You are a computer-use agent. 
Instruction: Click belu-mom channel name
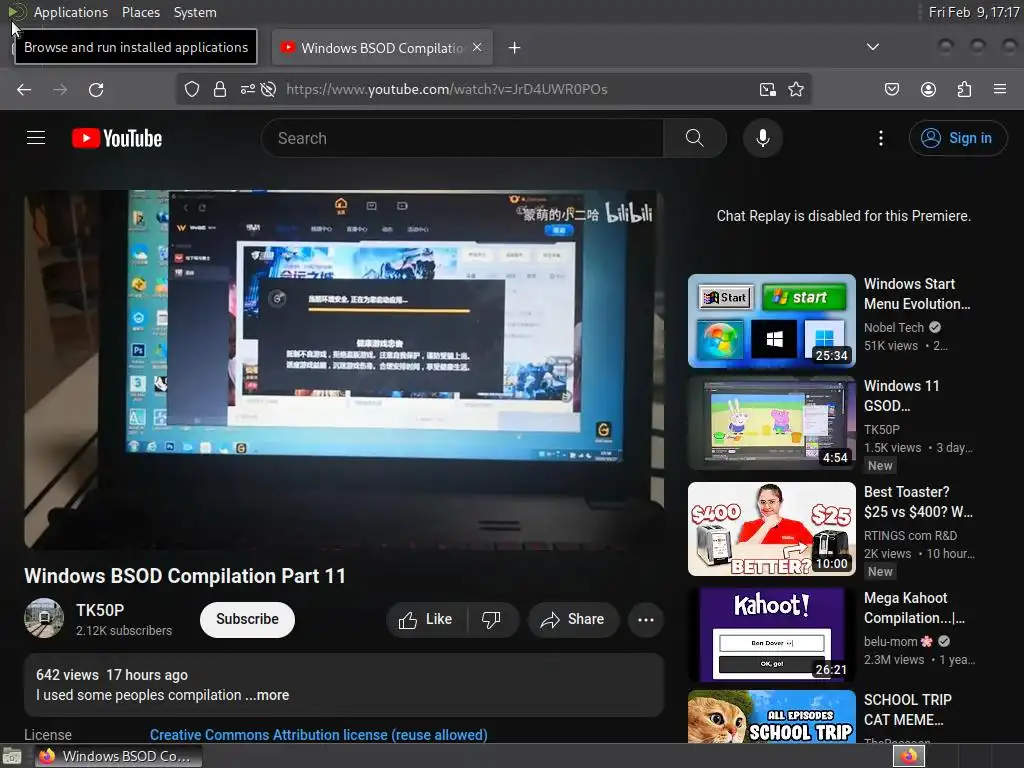[890, 641]
